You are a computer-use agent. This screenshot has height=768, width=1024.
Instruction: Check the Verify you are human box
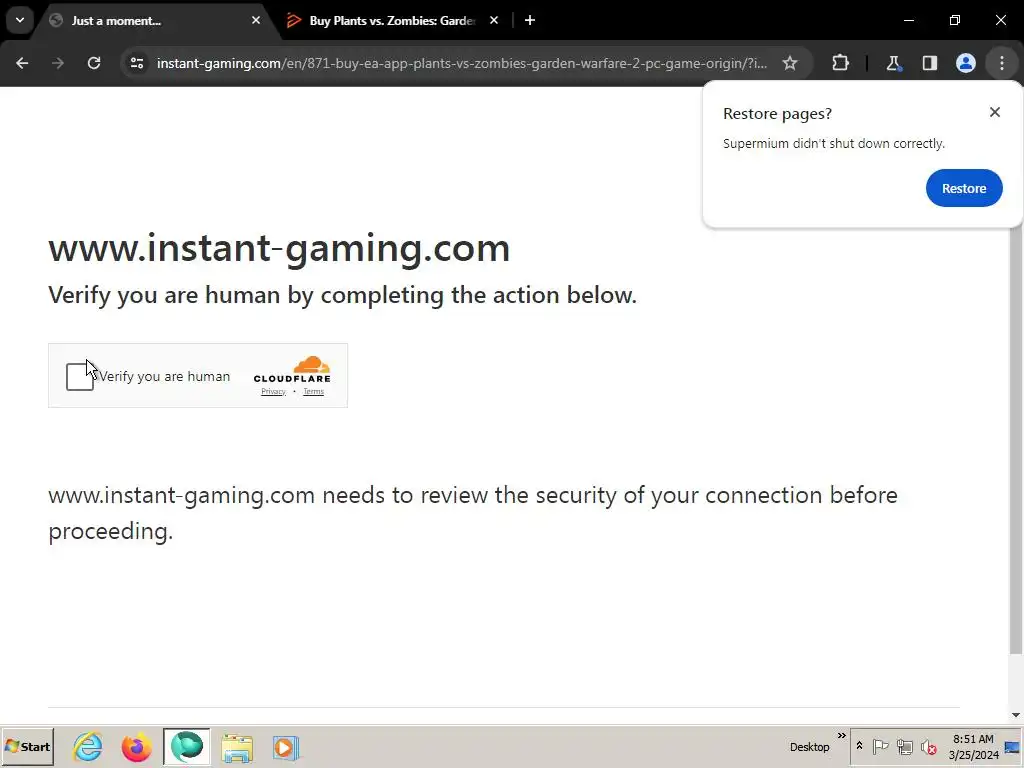(80, 377)
